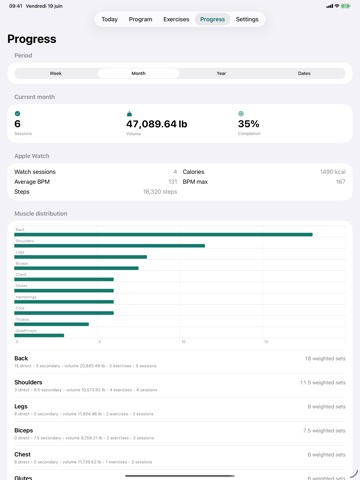Open the Legs muscle row

(180, 410)
